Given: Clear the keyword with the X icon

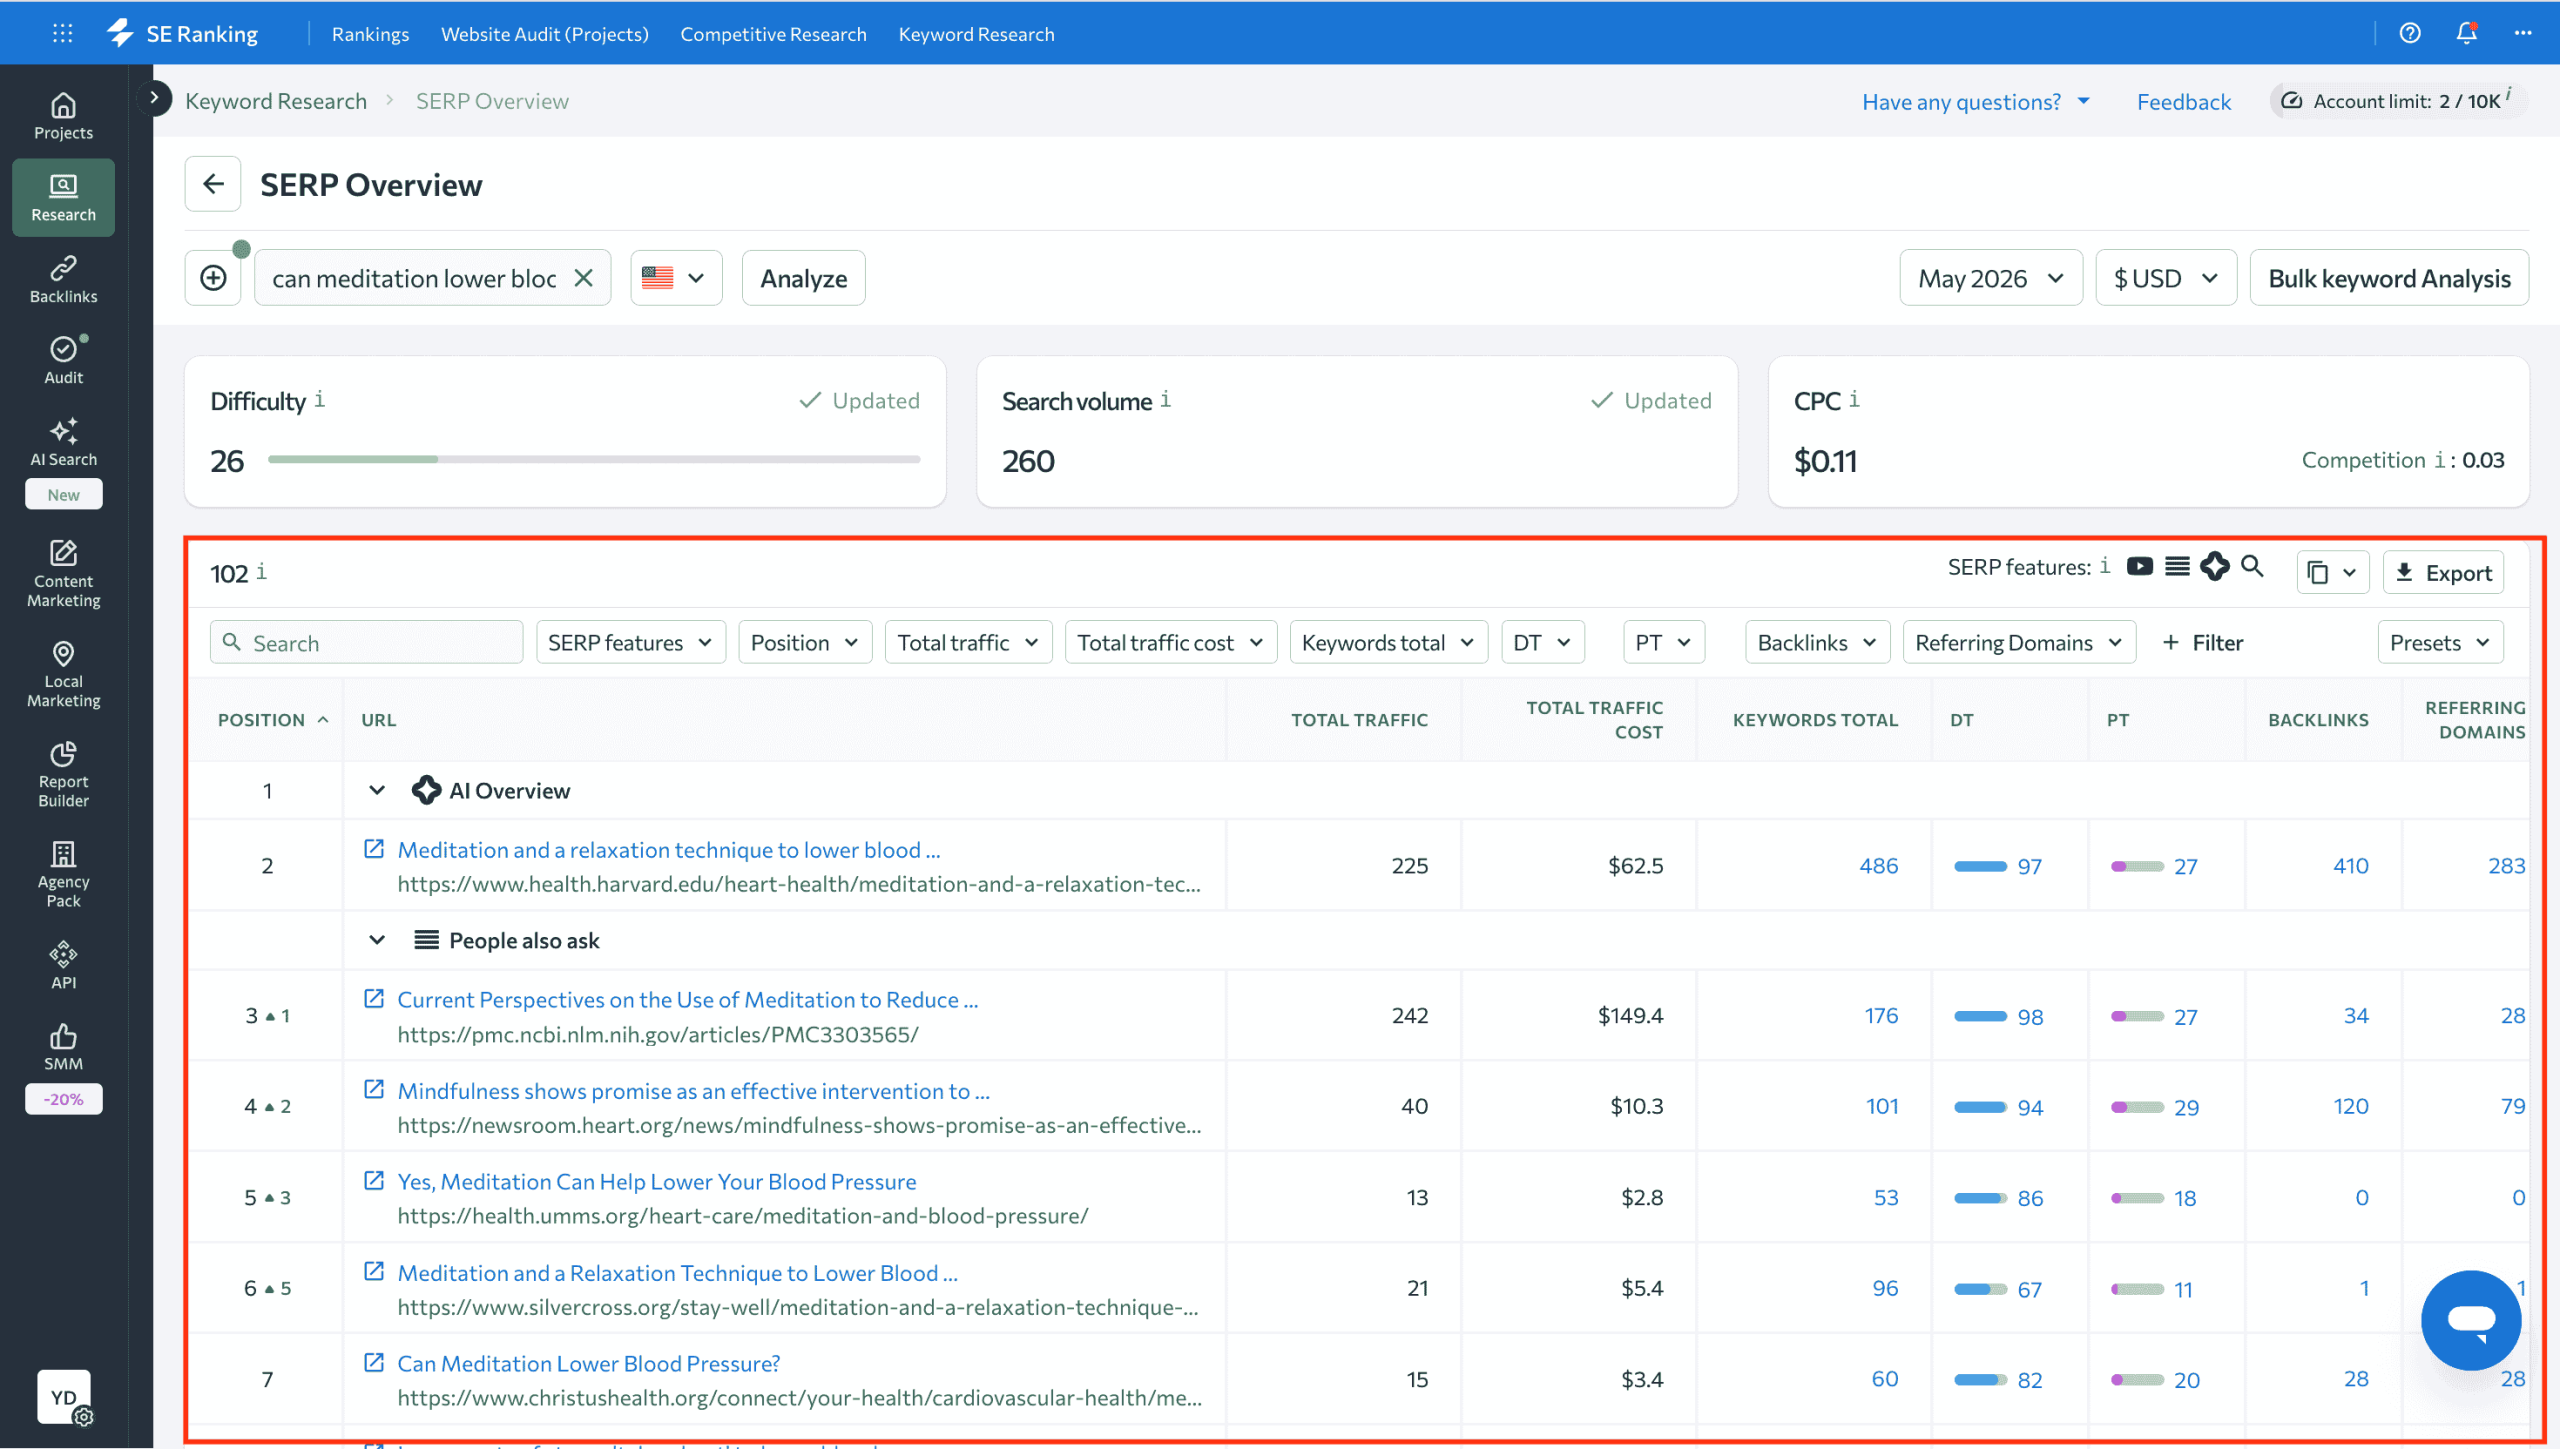Looking at the screenshot, I should pos(584,278).
